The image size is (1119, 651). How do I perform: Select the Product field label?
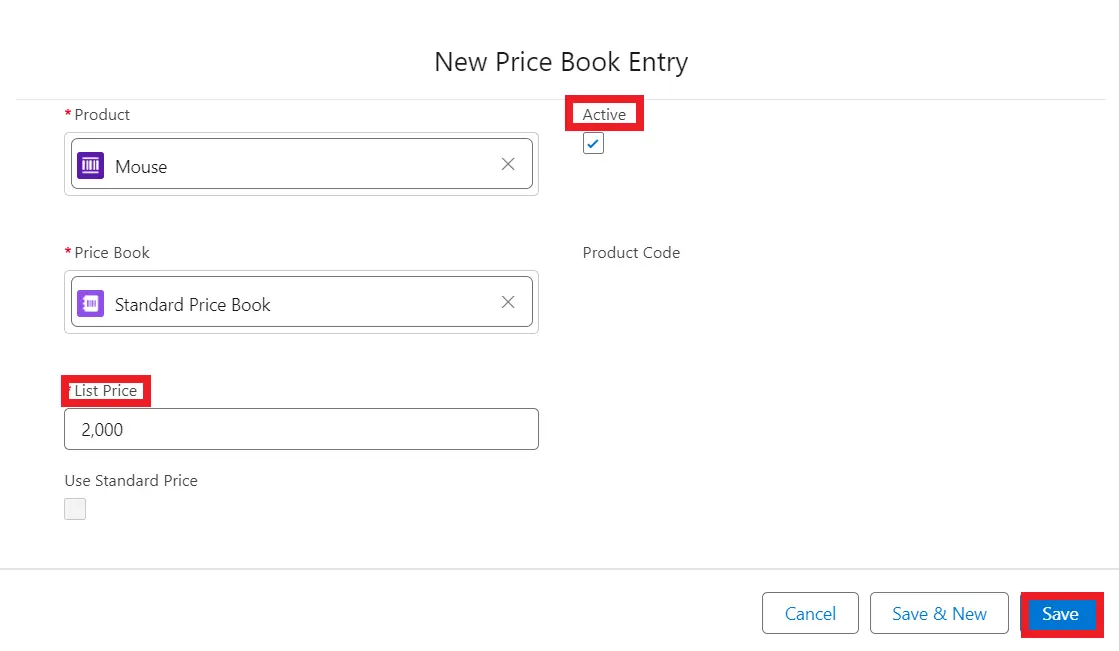coord(102,115)
